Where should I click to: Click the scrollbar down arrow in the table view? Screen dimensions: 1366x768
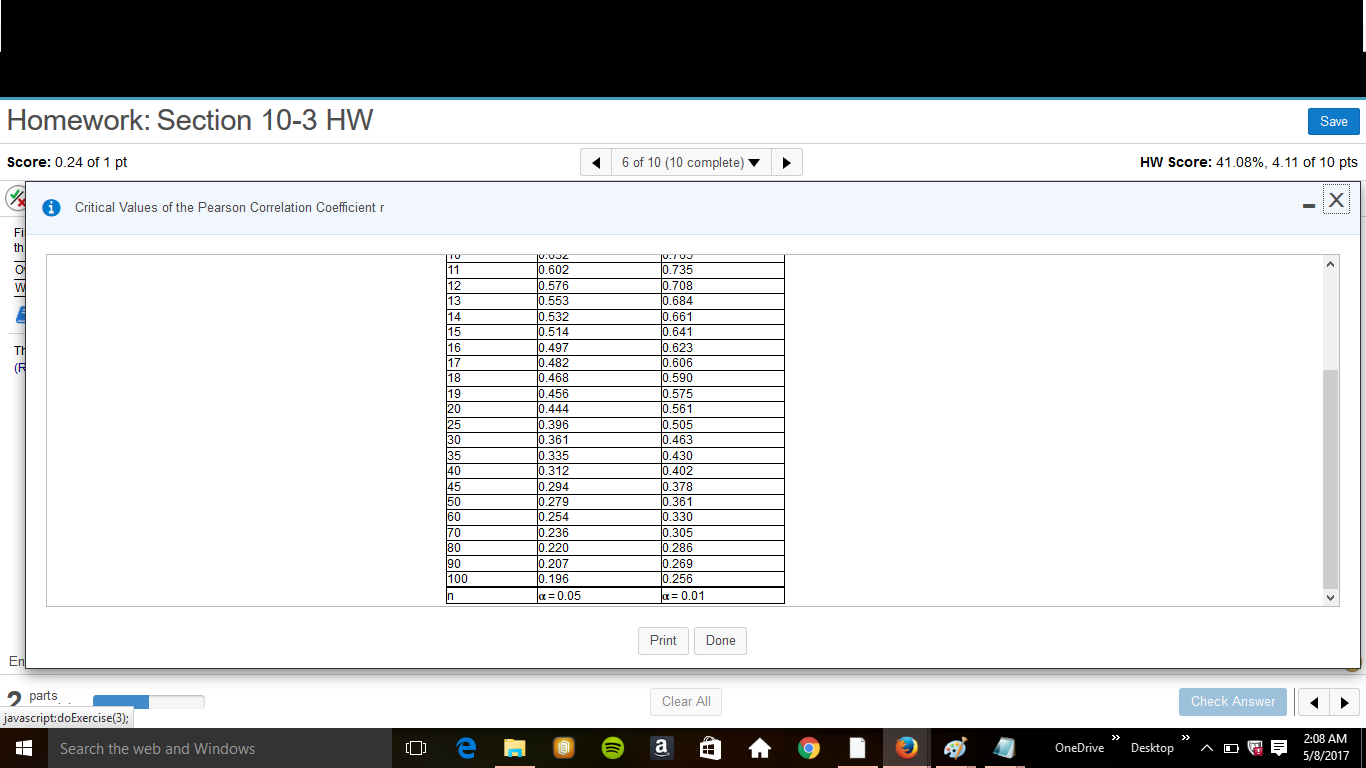(1330, 597)
